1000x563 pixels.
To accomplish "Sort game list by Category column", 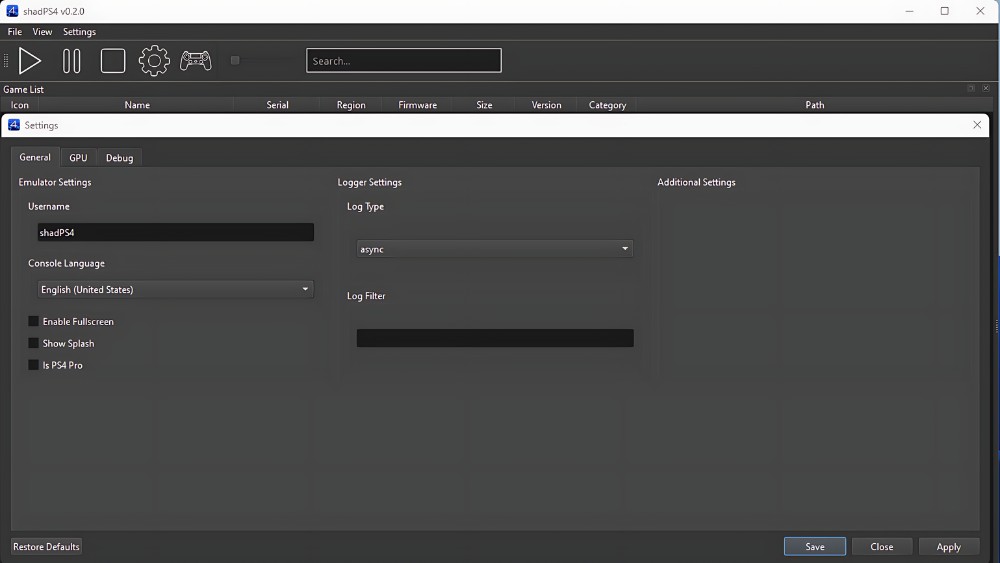I will point(607,105).
